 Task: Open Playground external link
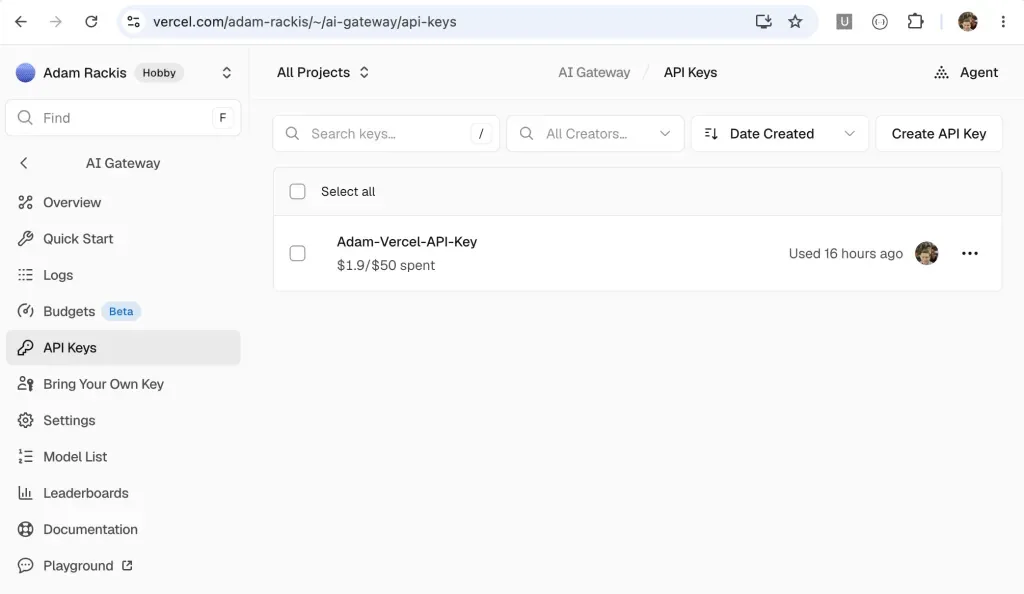(x=123, y=565)
